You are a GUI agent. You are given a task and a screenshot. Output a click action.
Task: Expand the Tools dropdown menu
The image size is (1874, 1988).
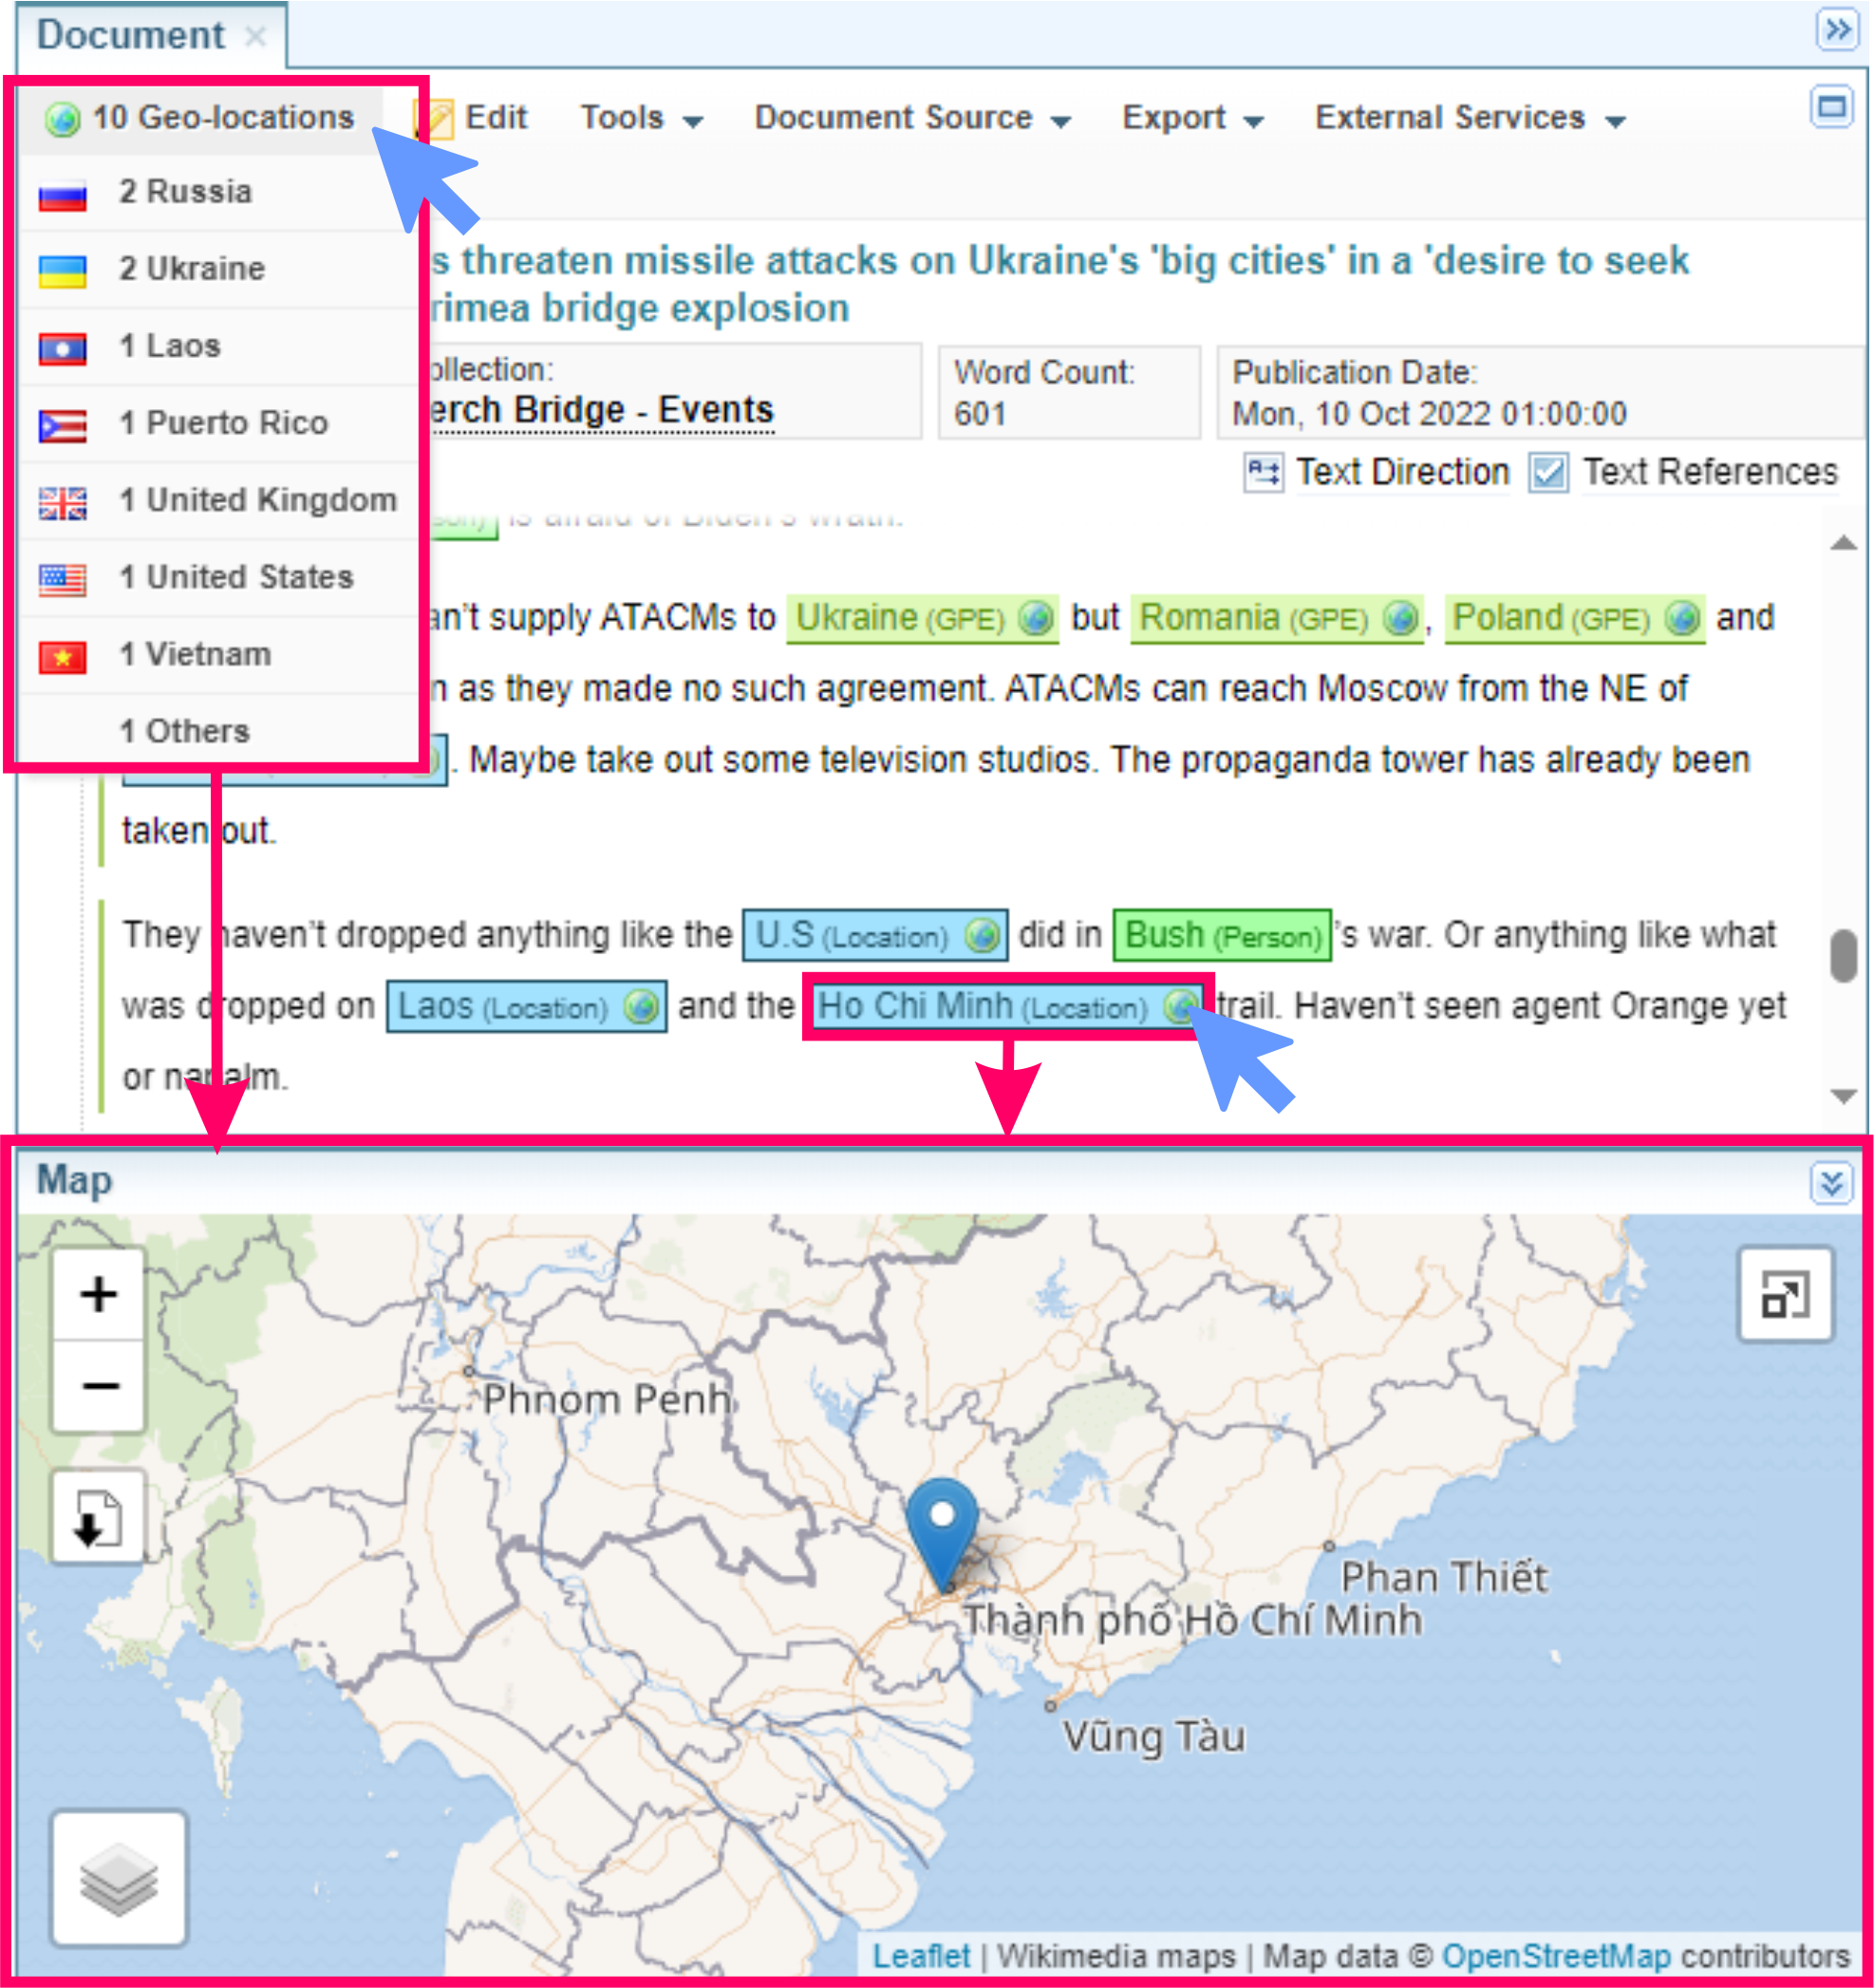point(641,118)
